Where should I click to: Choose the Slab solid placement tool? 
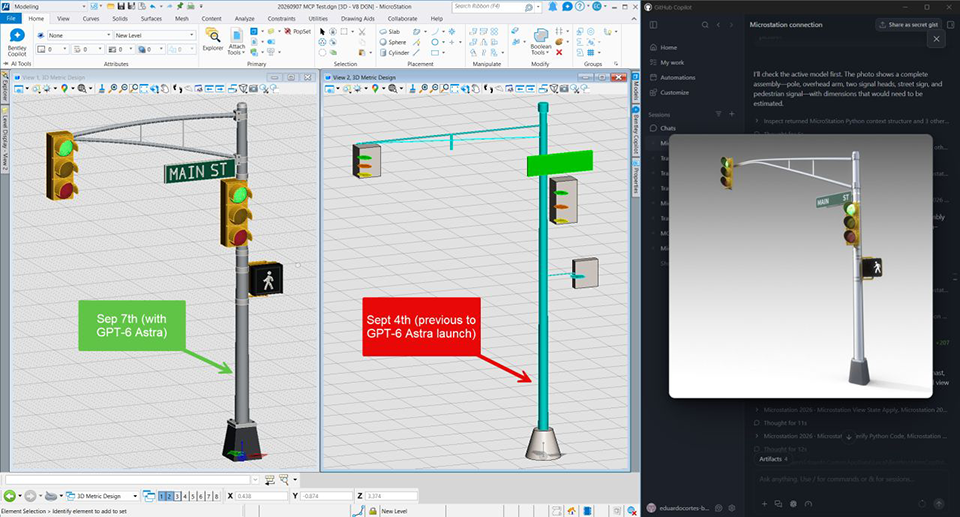[389, 31]
